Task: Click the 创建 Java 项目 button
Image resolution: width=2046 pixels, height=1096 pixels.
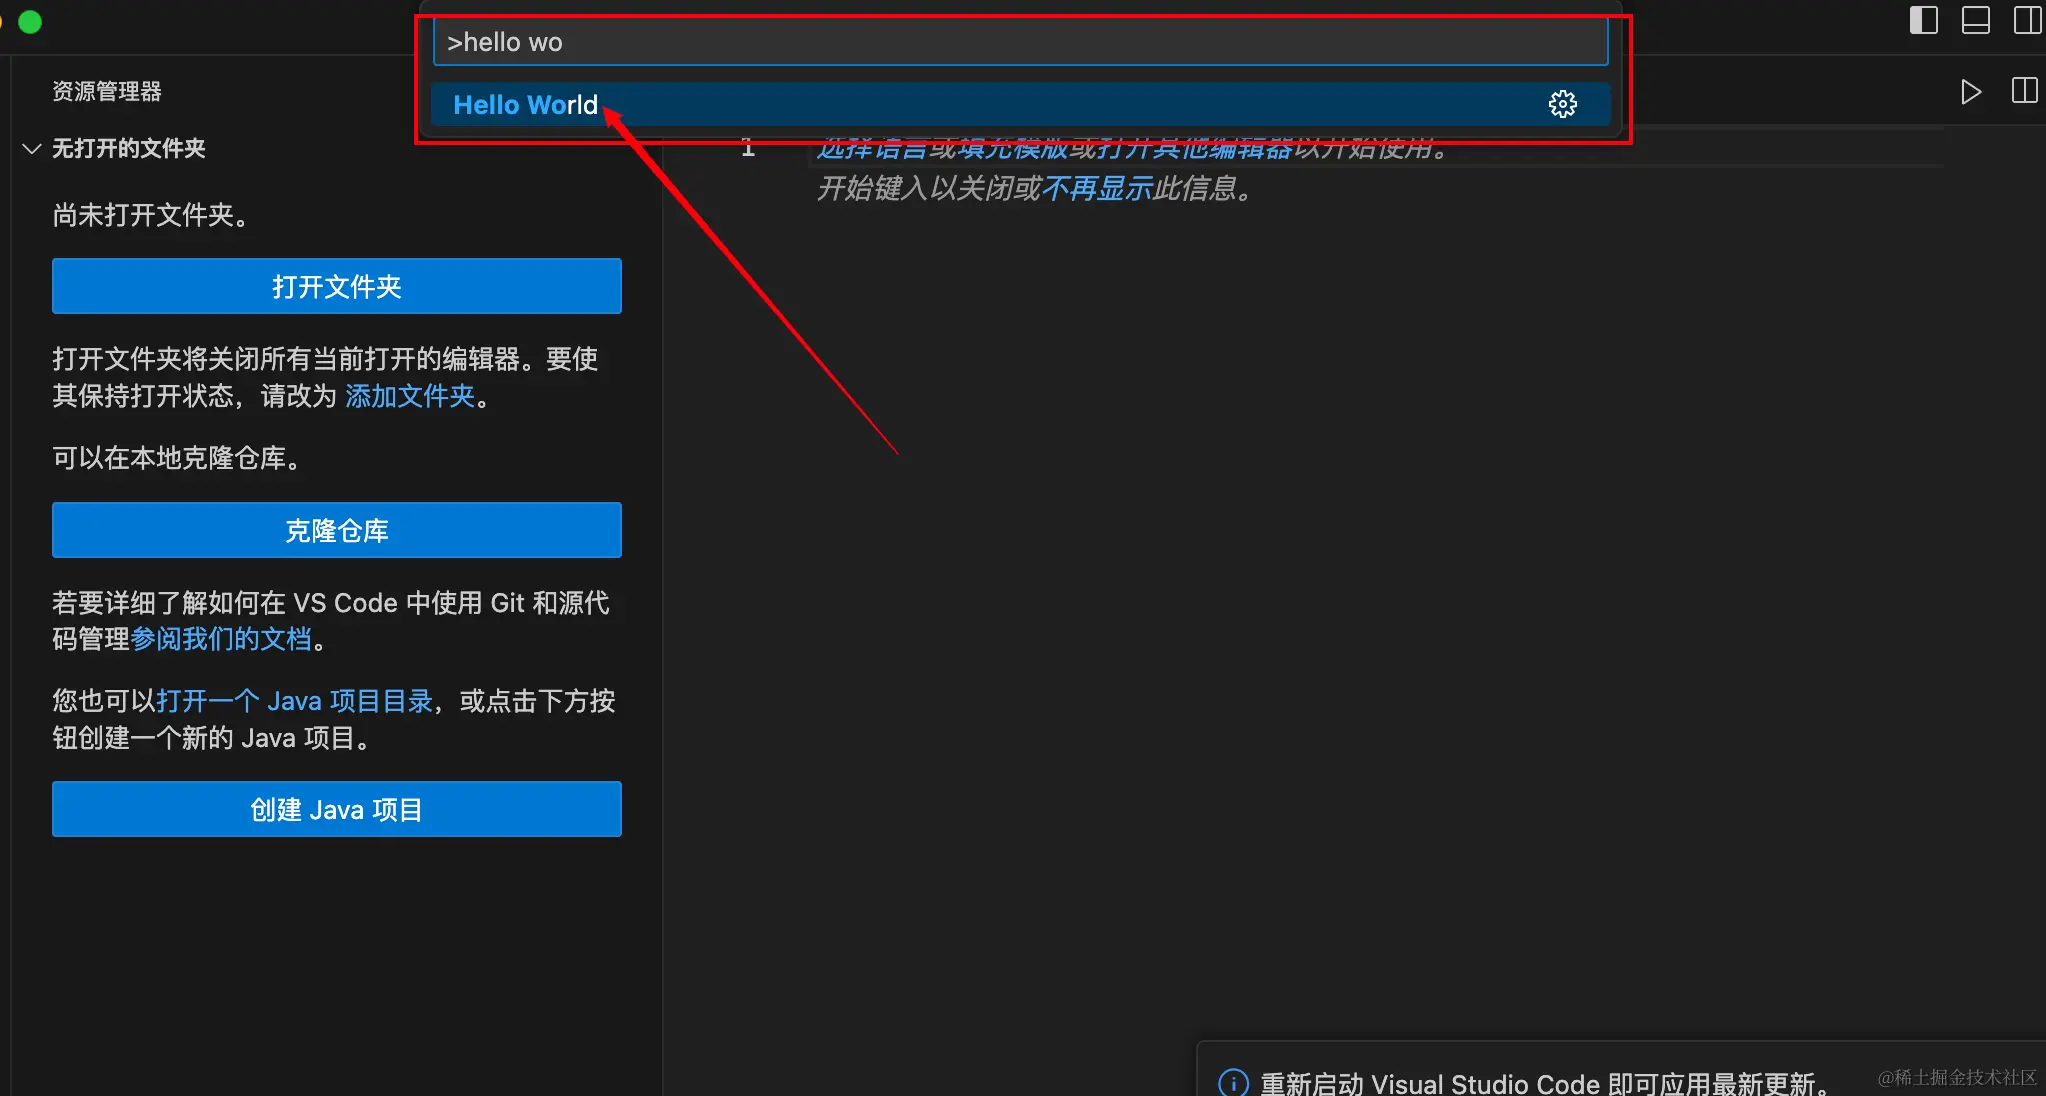Action: pos(336,809)
